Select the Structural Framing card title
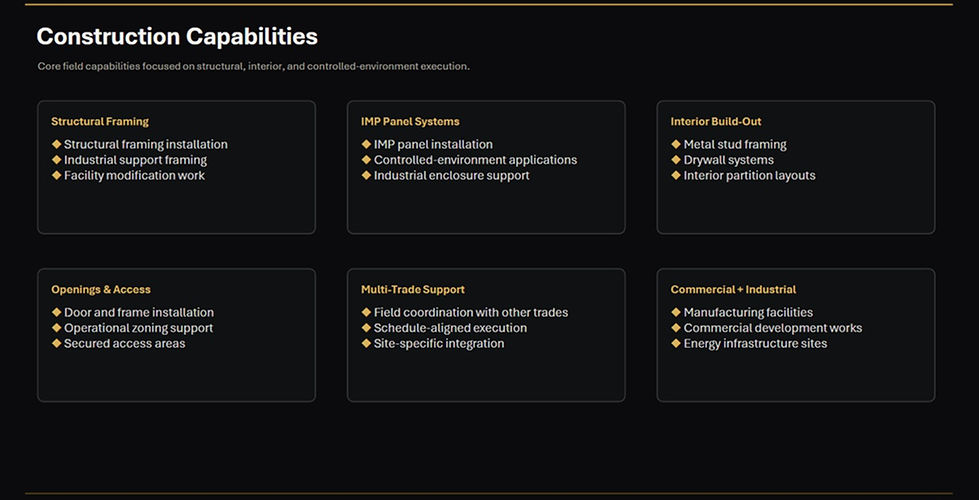Image resolution: width=979 pixels, height=500 pixels. [x=100, y=121]
